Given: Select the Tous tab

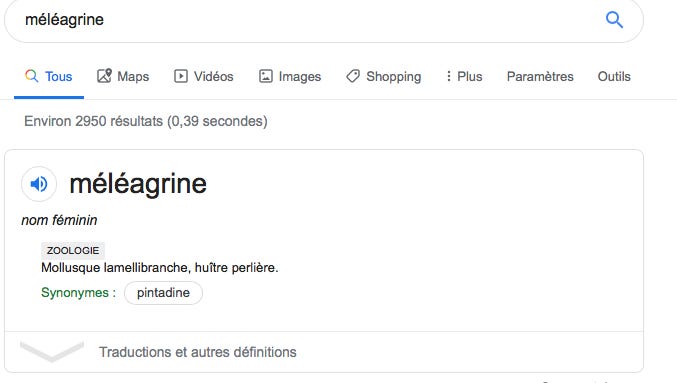Looking at the screenshot, I should pos(48,76).
